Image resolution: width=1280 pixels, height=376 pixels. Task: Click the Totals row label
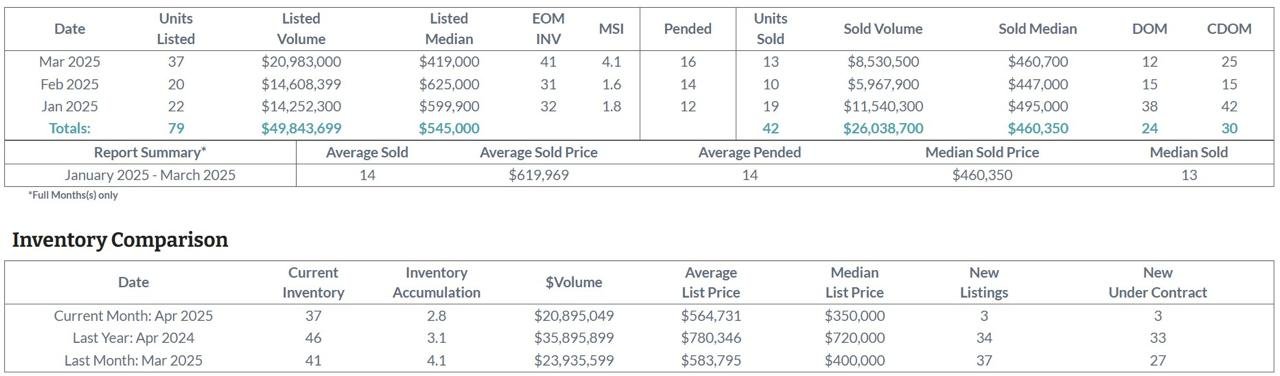pyautogui.click(x=70, y=128)
